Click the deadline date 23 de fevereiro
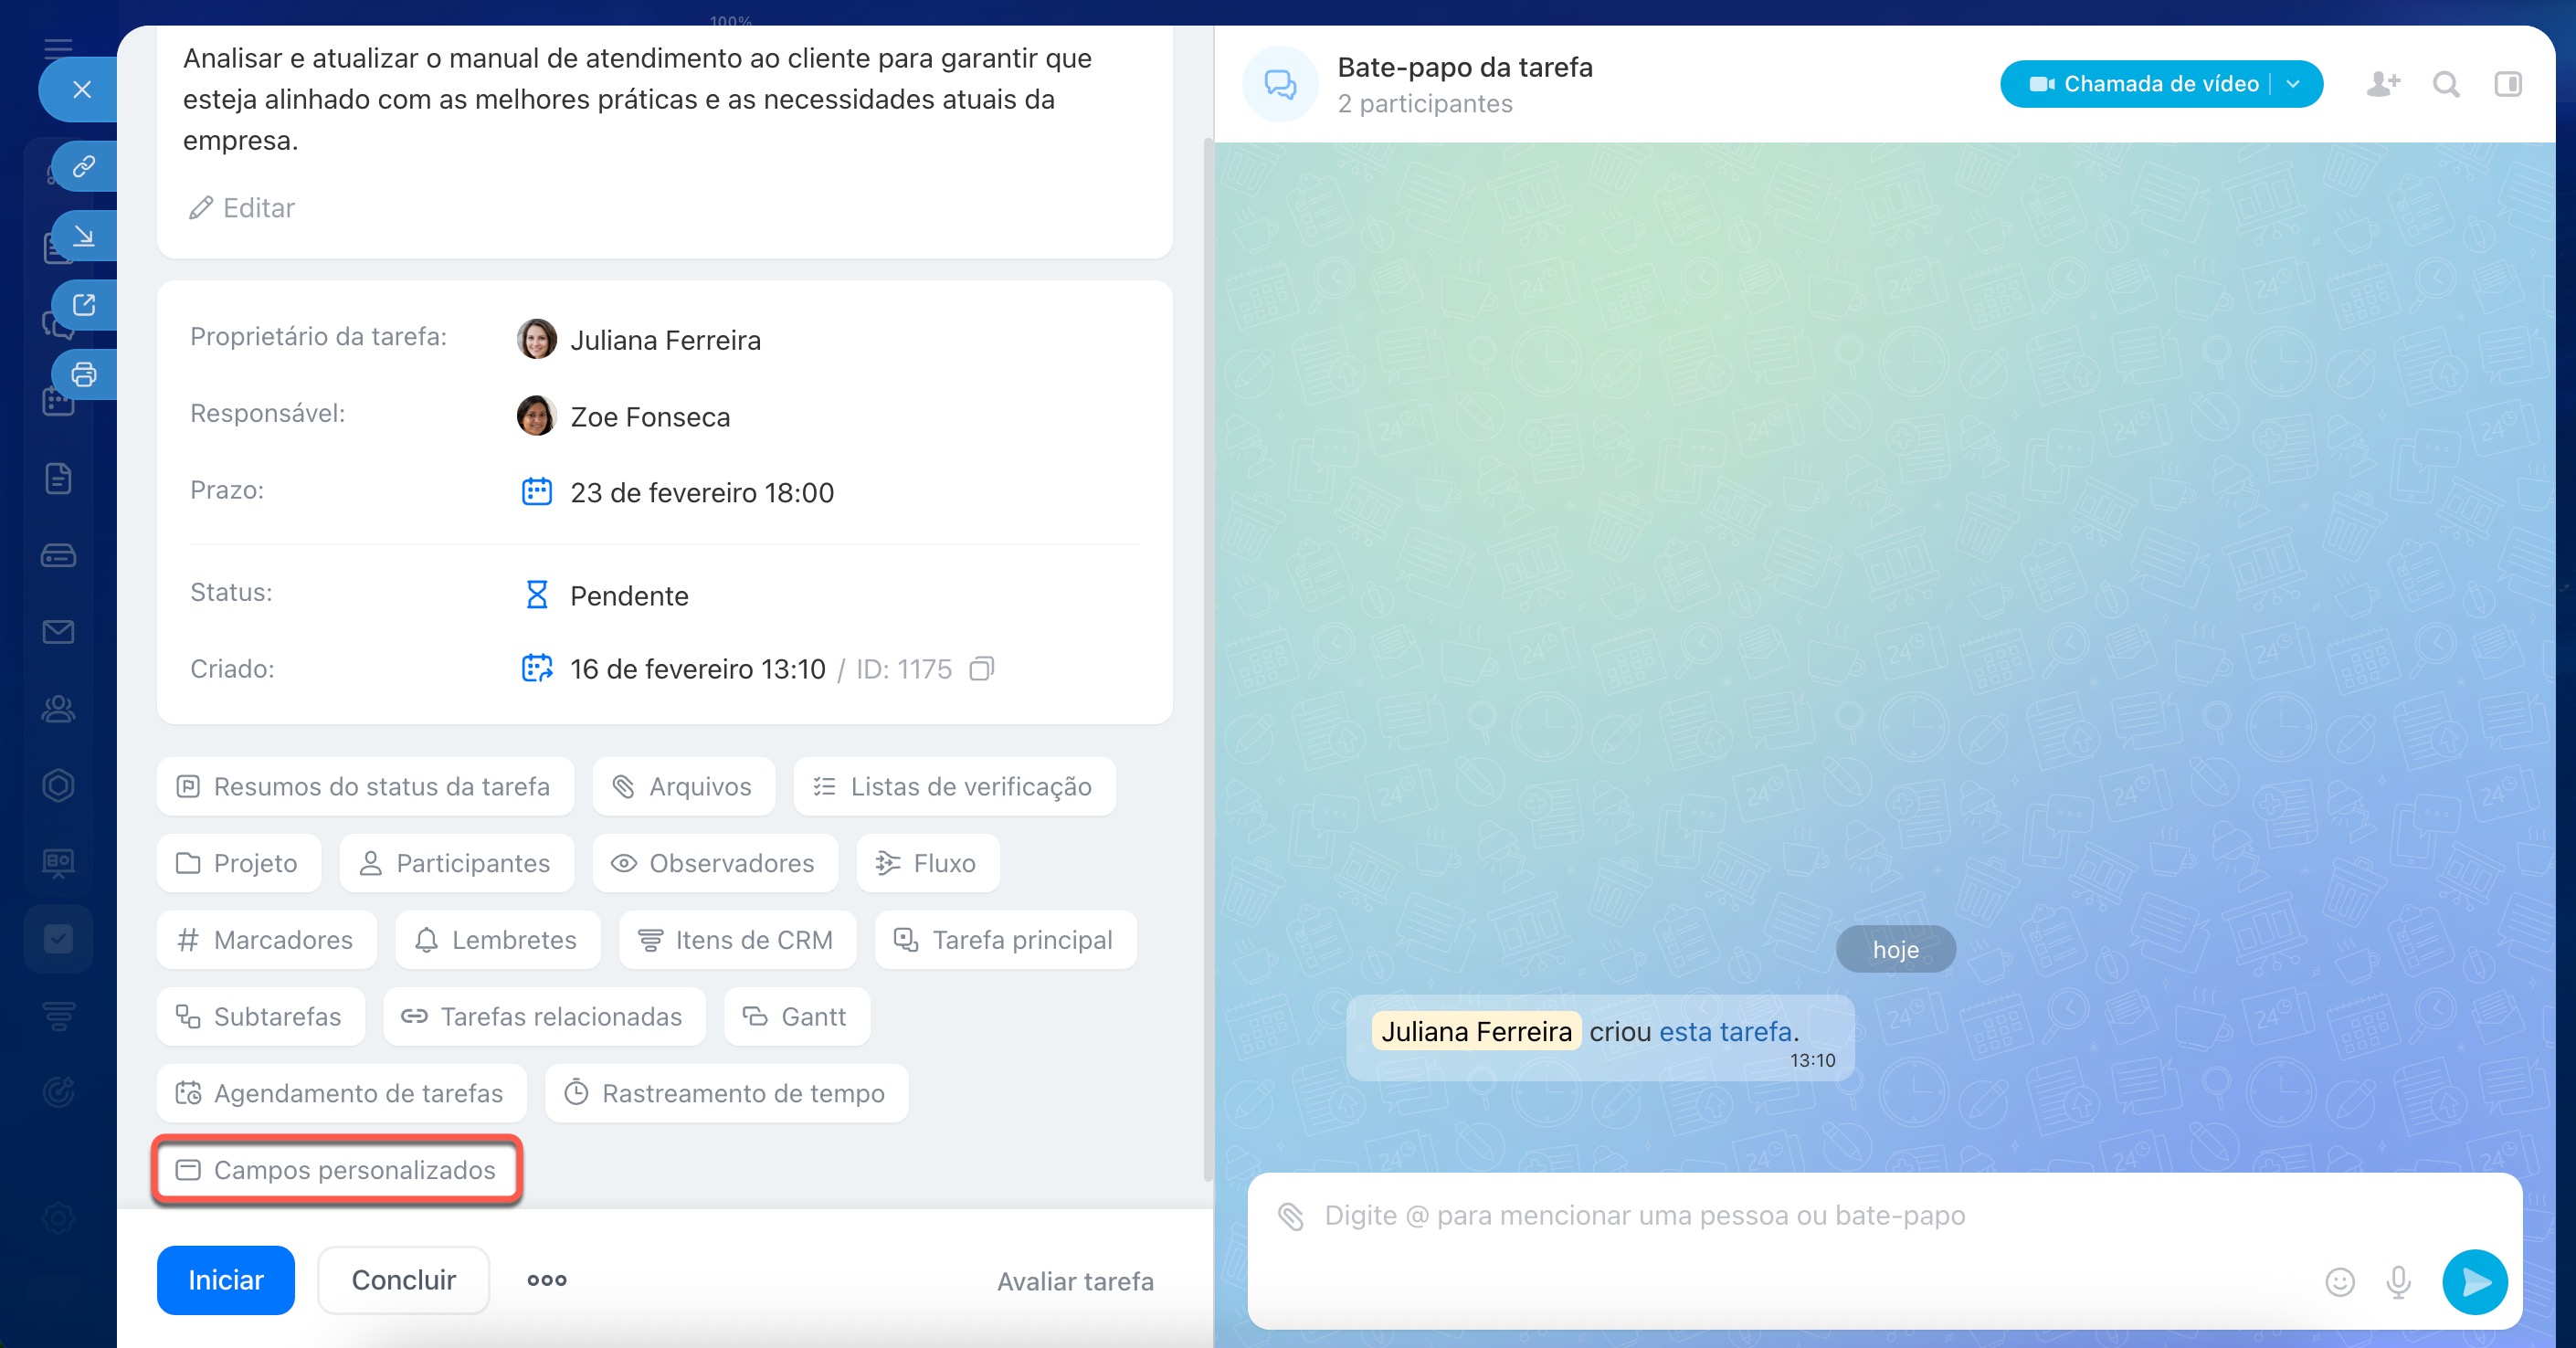This screenshot has height=1348, width=2576. click(x=701, y=493)
